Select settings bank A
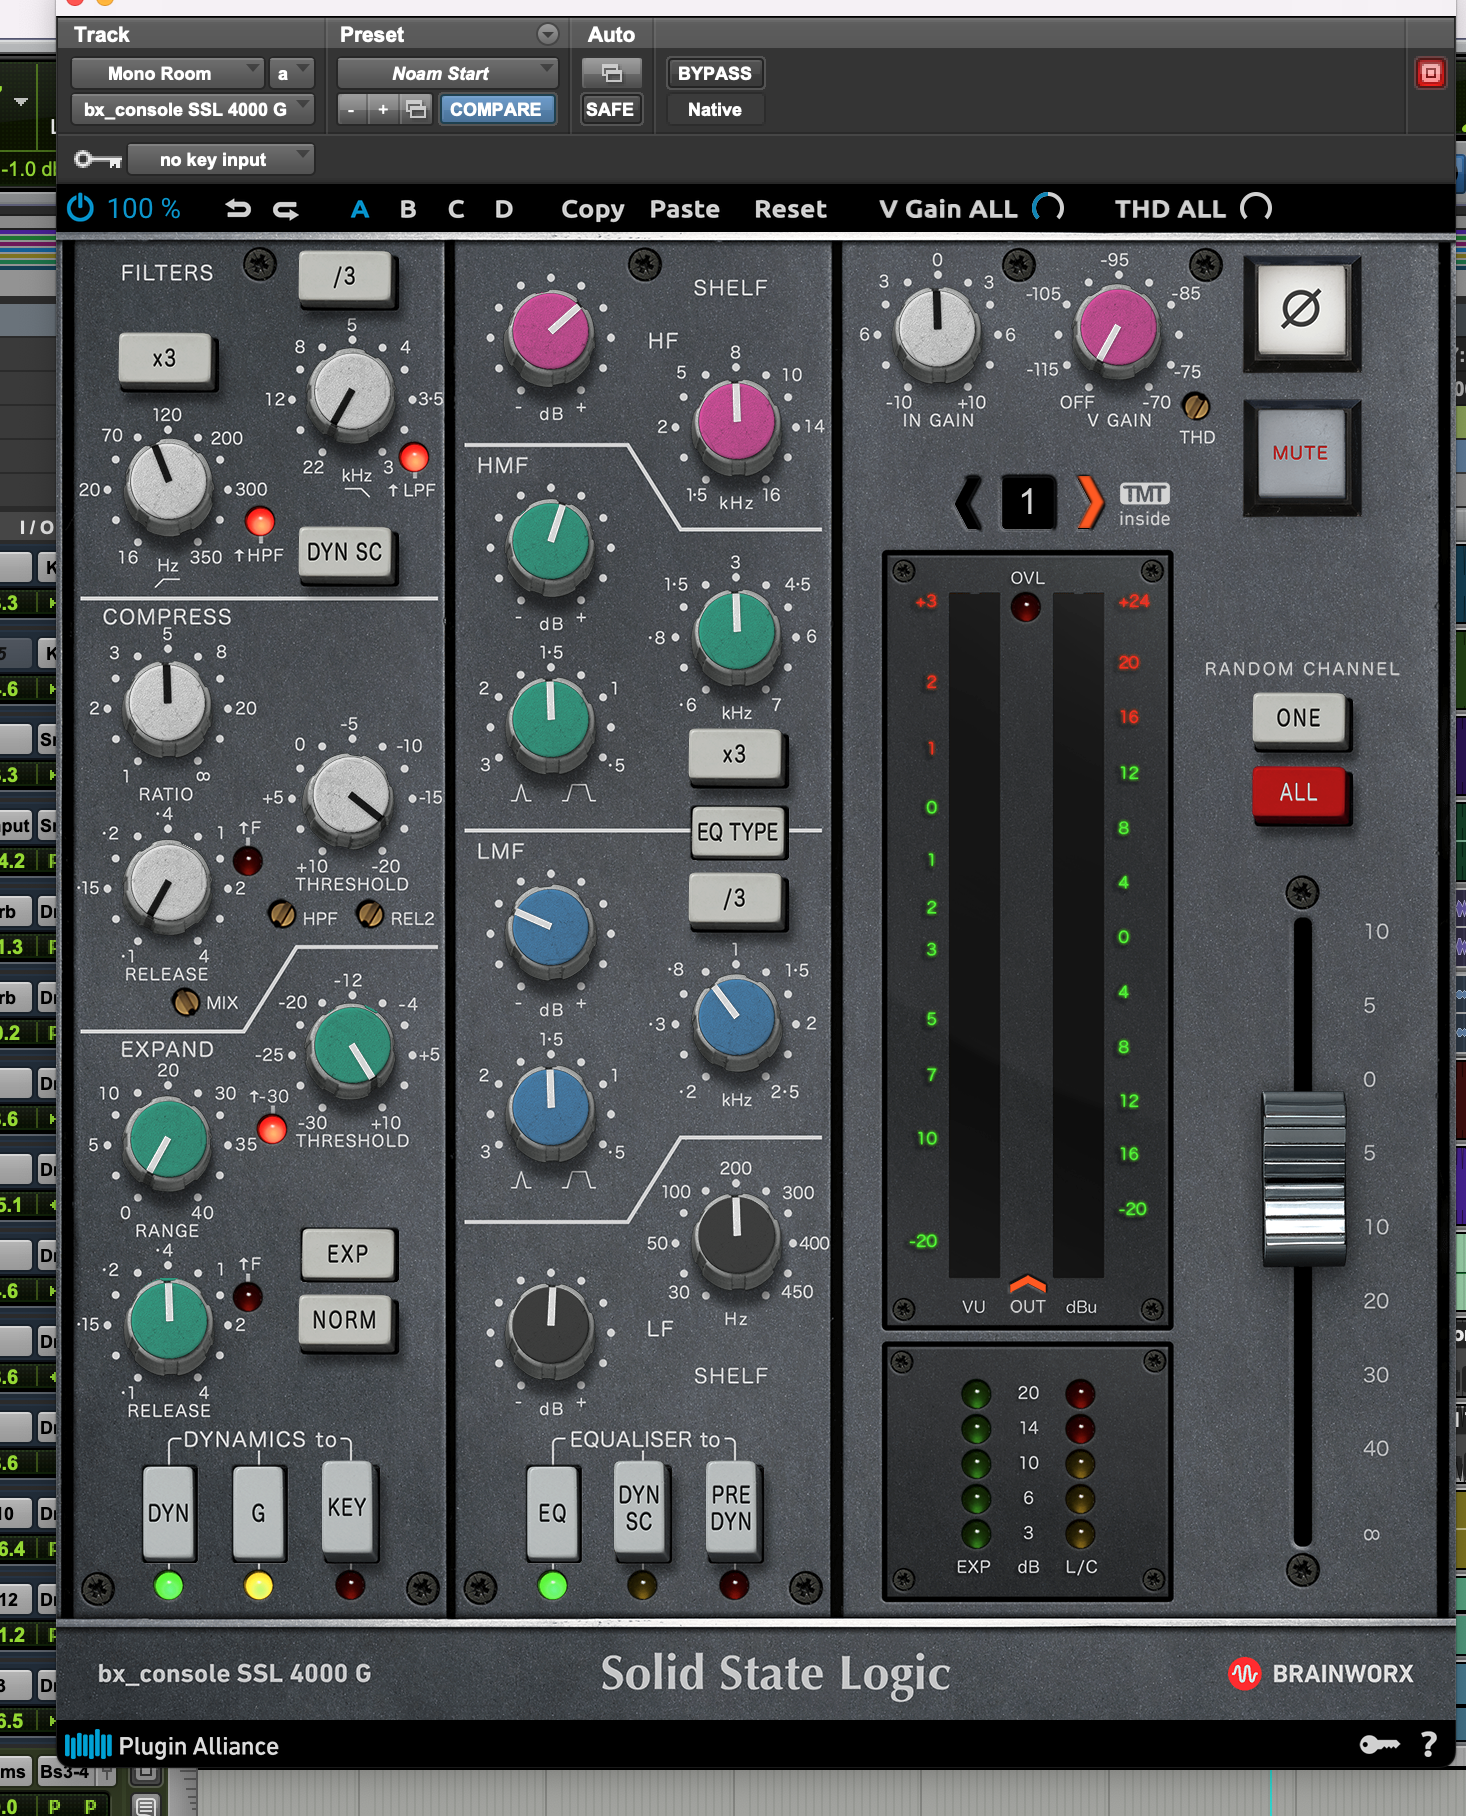 (360, 209)
